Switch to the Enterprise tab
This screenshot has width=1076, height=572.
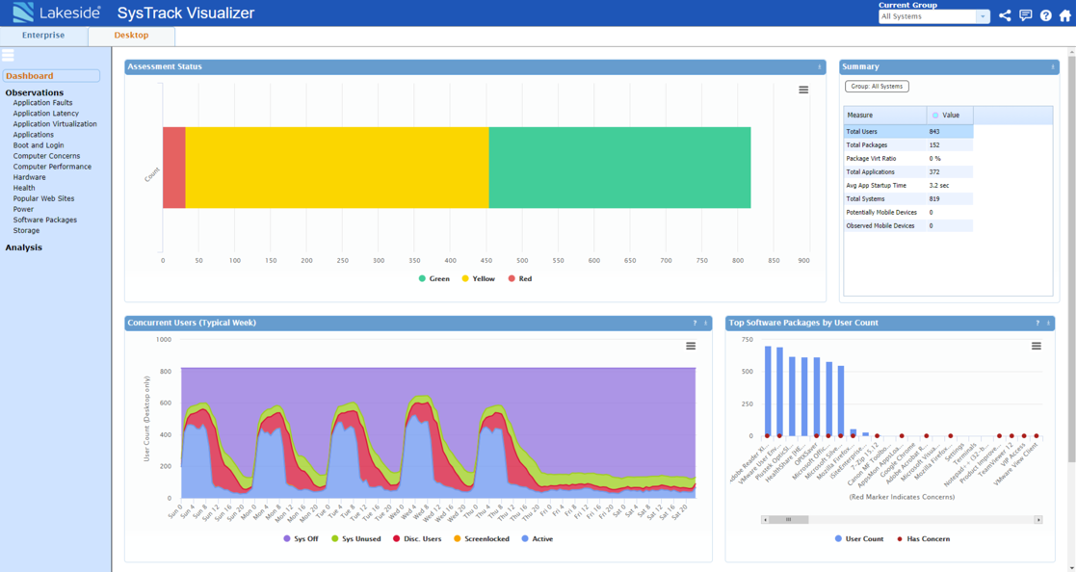43,36
